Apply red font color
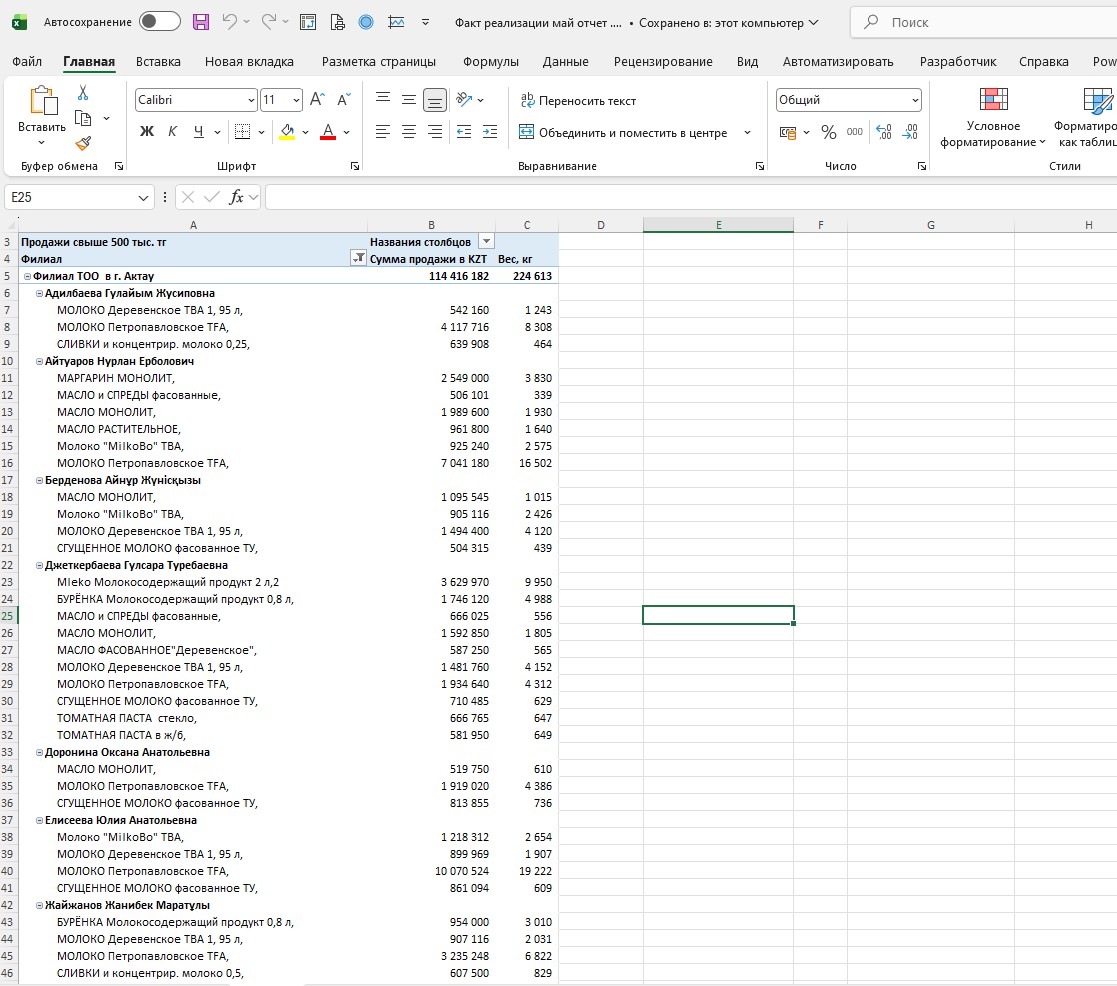Image resolution: width=1117 pixels, height=986 pixels. pos(328,132)
